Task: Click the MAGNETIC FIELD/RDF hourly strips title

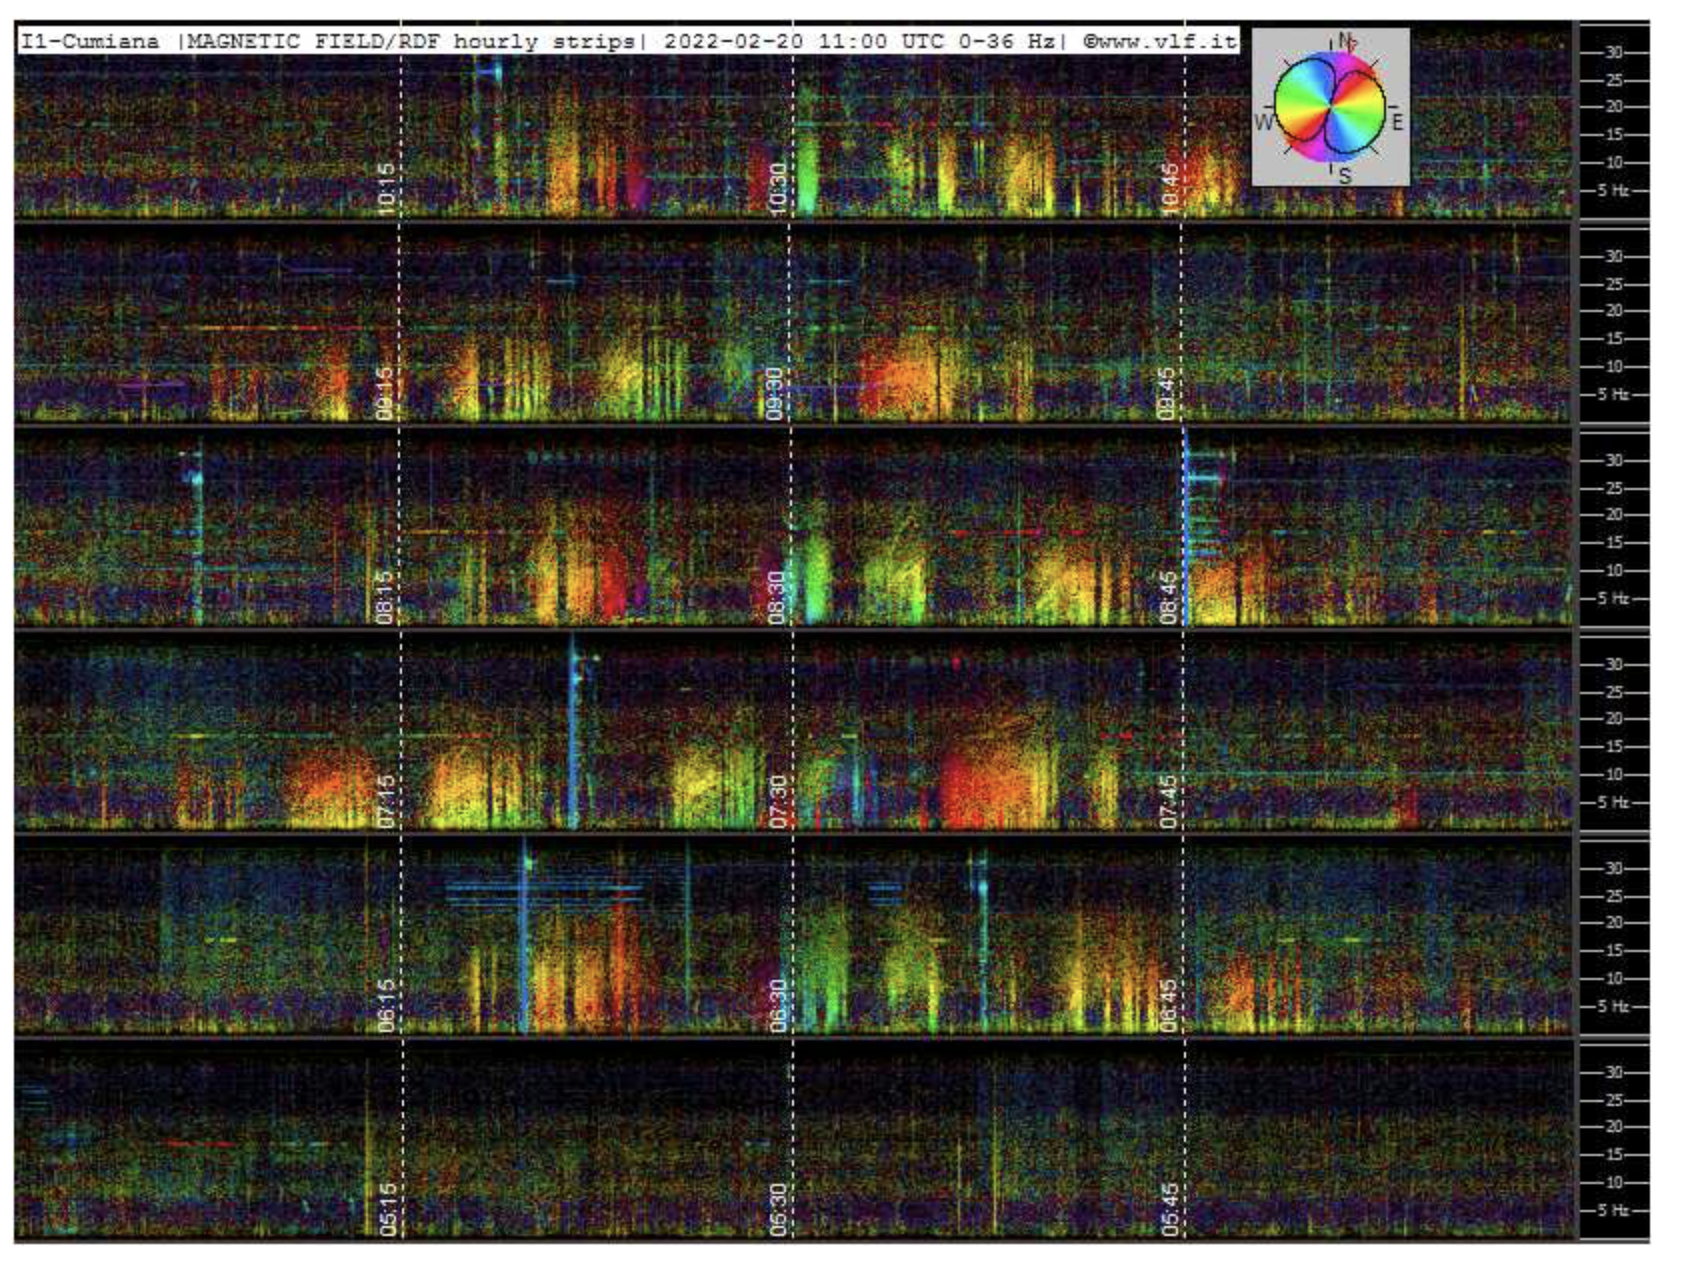Action: (412, 41)
